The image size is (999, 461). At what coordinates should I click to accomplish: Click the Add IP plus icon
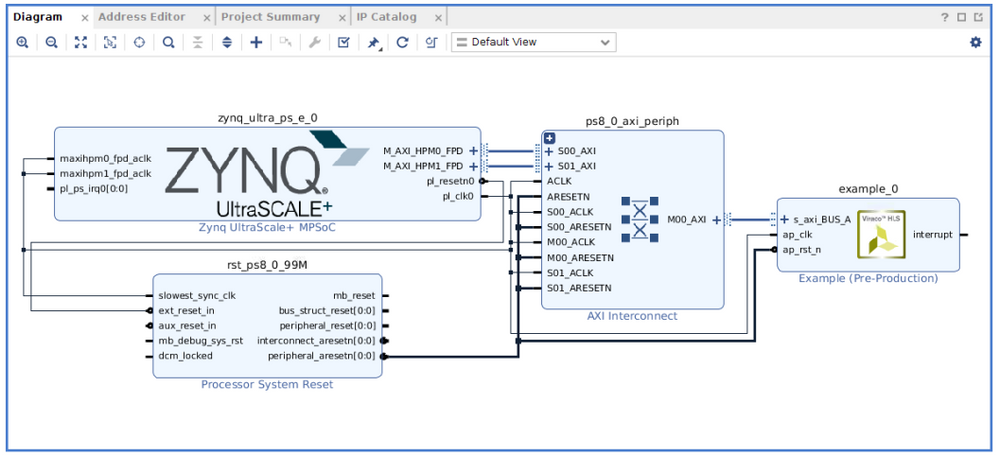256,42
